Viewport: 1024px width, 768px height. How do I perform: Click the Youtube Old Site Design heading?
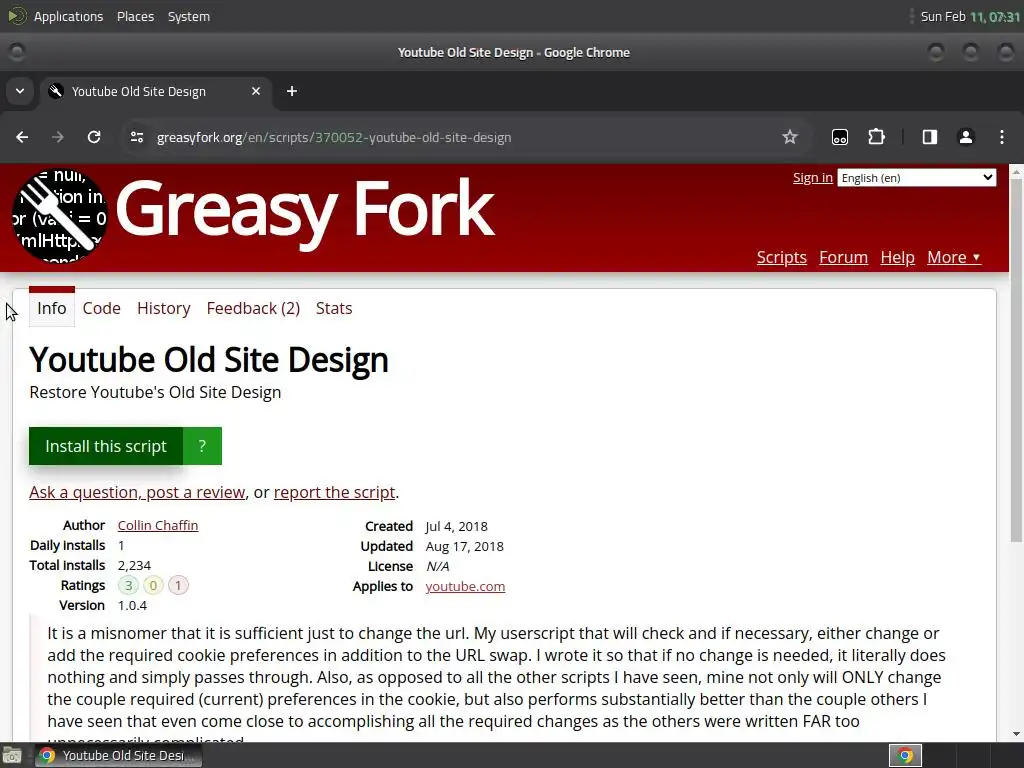(x=209, y=360)
